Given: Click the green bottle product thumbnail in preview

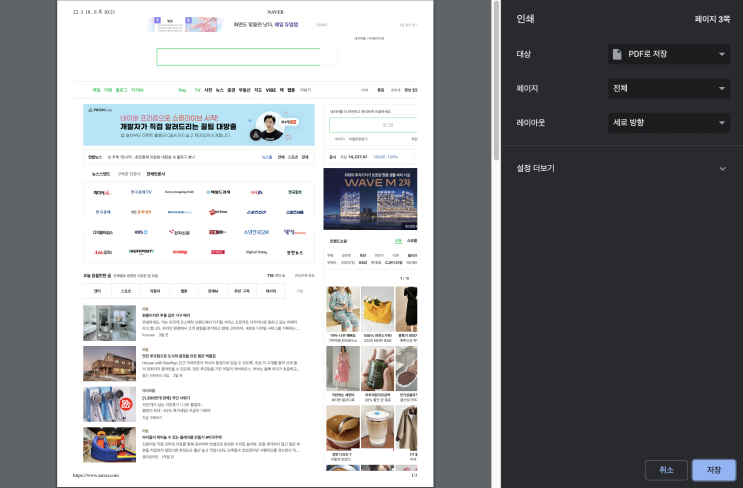Looking at the screenshot, I should click(377, 368).
